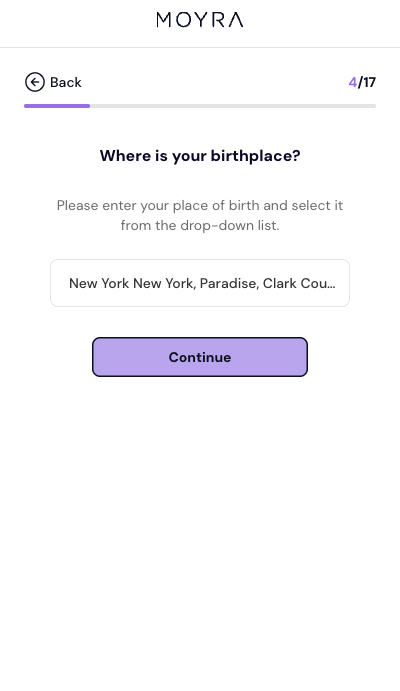Focus the birthplace input field
The image size is (400, 691).
pyautogui.click(x=200, y=283)
